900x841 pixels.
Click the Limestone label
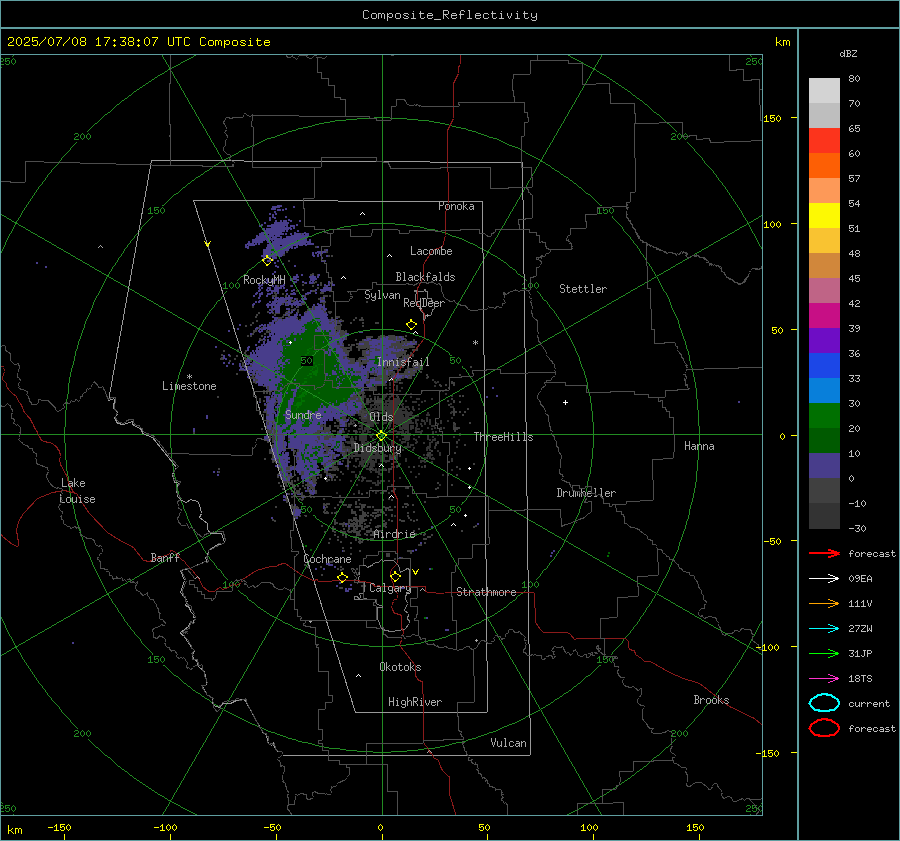tap(189, 386)
